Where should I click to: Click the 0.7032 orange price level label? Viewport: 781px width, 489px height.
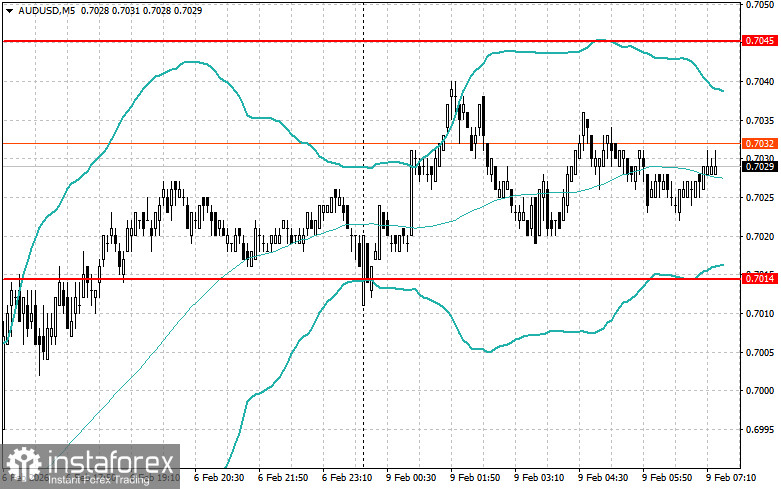click(760, 143)
